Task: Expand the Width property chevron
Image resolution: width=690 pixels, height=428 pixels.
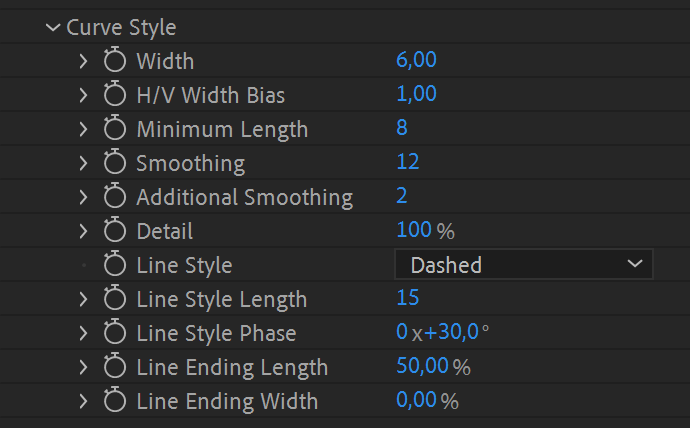Action: pyautogui.click(x=84, y=61)
